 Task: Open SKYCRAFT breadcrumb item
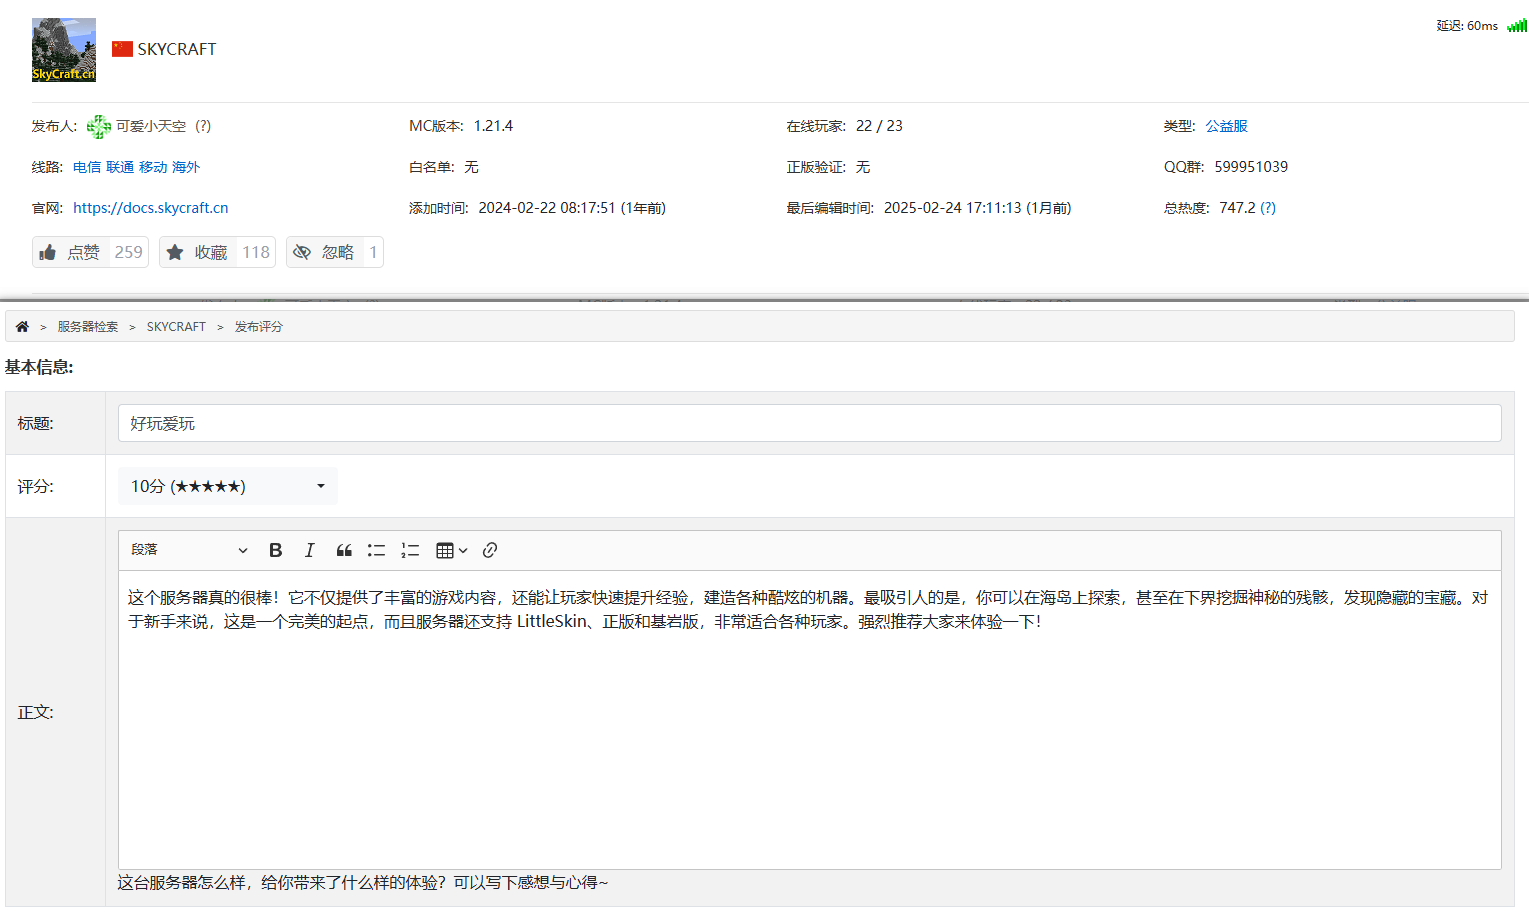click(176, 327)
